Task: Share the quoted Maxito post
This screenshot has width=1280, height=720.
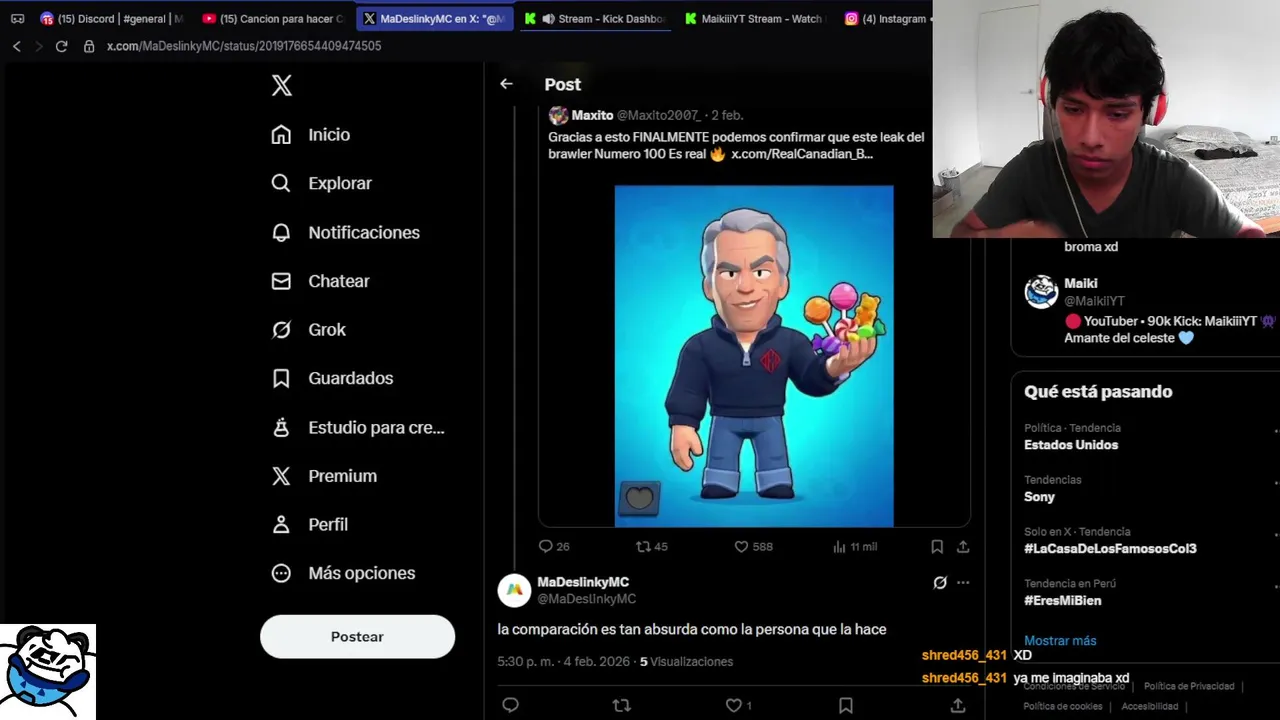Action: [x=963, y=547]
